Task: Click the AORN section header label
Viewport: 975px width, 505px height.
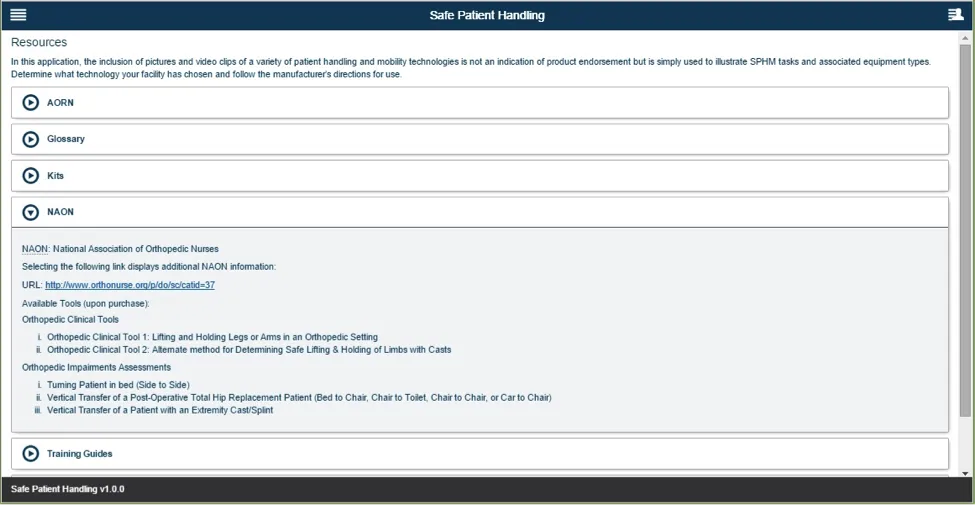Action: [60, 103]
